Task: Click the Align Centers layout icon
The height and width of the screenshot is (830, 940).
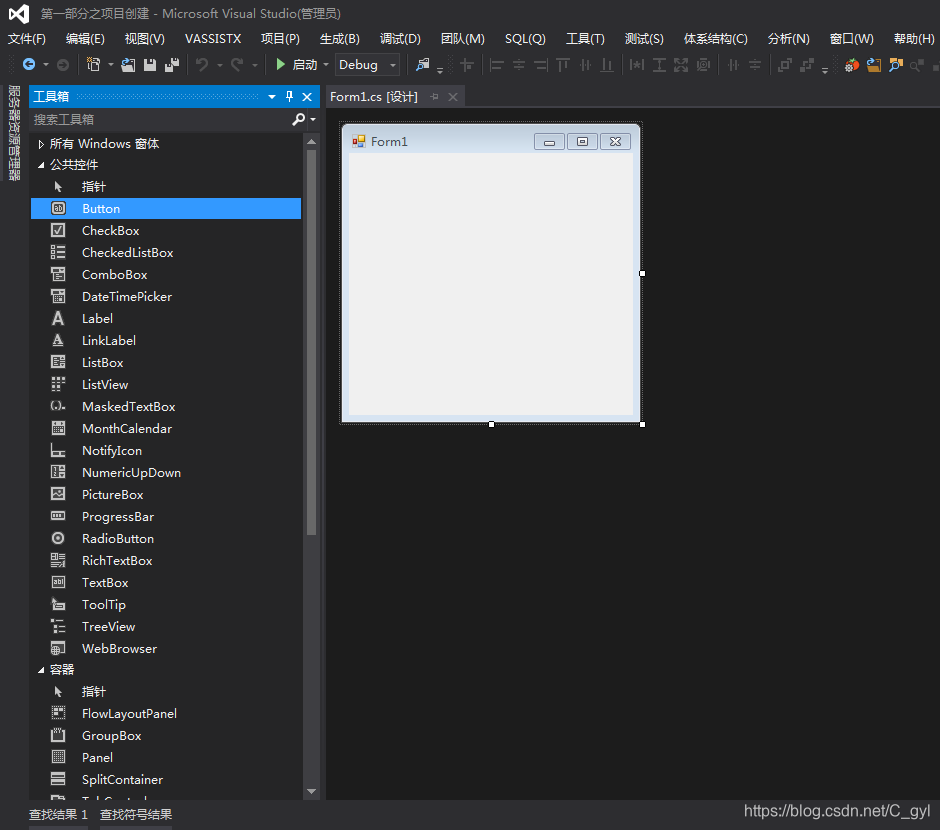Action: (x=519, y=65)
